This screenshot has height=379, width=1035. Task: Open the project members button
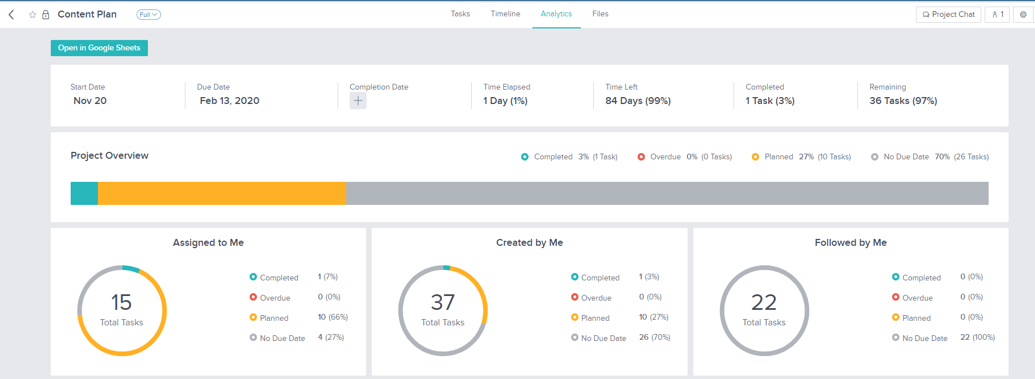(997, 15)
